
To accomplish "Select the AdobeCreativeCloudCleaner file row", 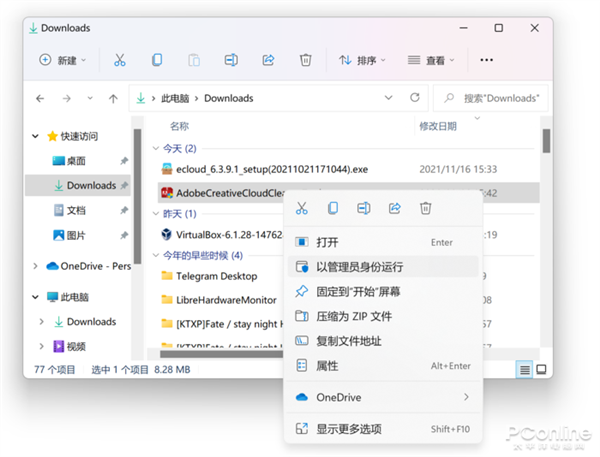I will [x=222, y=193].
